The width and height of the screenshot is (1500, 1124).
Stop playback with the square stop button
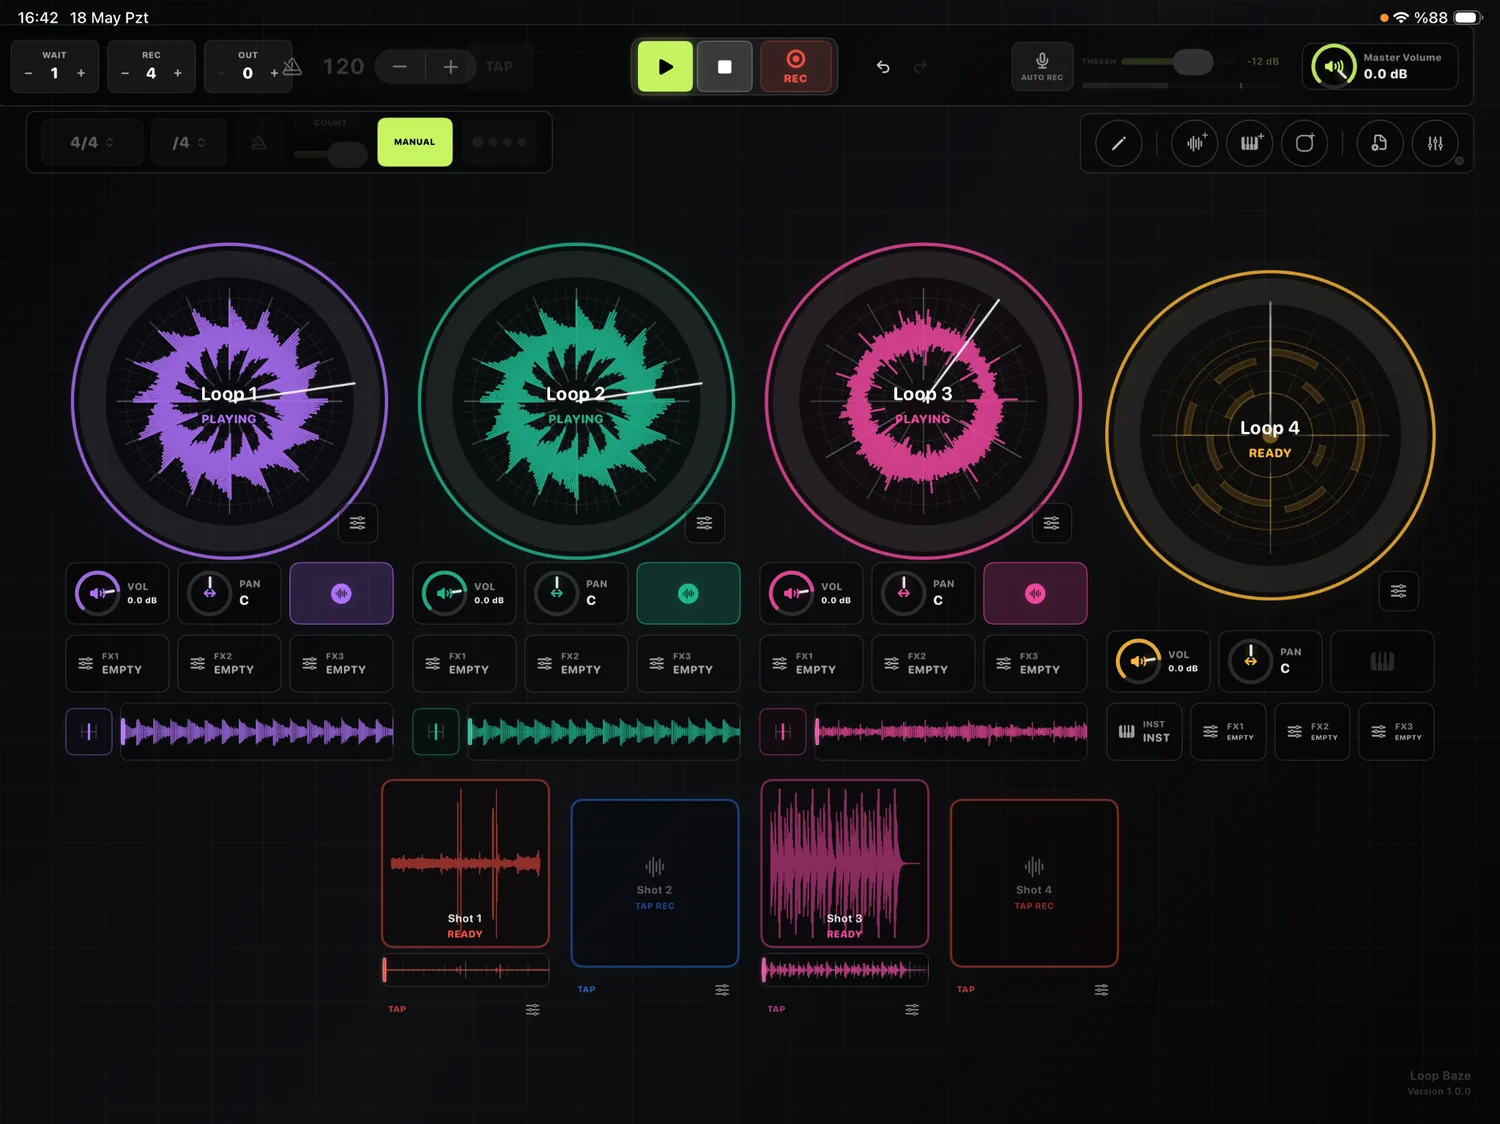(x=725, y=67)
